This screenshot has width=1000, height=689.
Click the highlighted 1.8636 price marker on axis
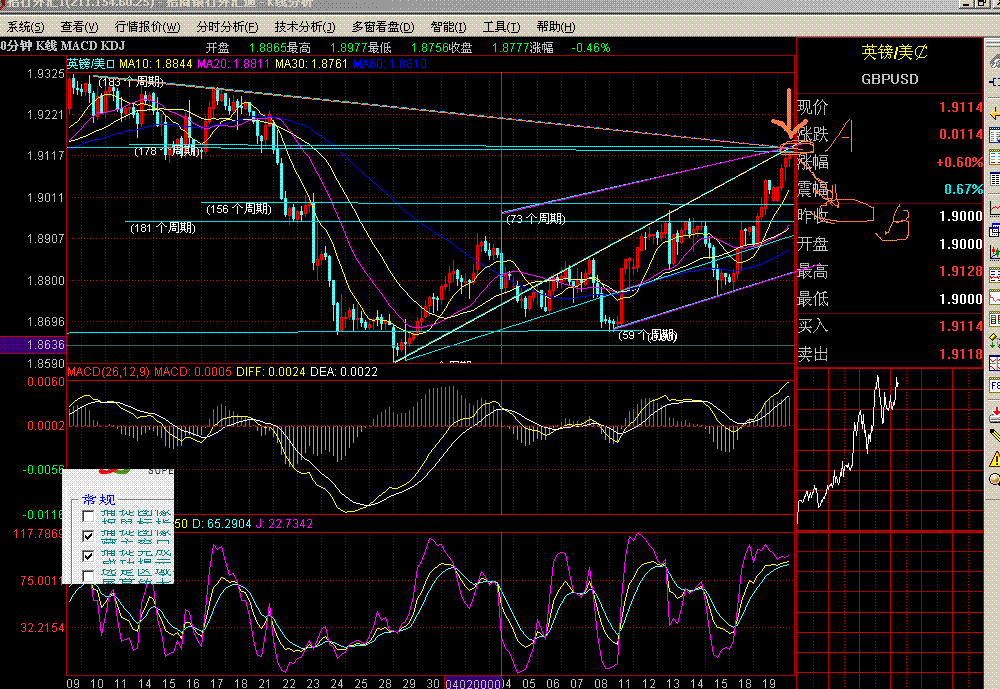point(33,344)
